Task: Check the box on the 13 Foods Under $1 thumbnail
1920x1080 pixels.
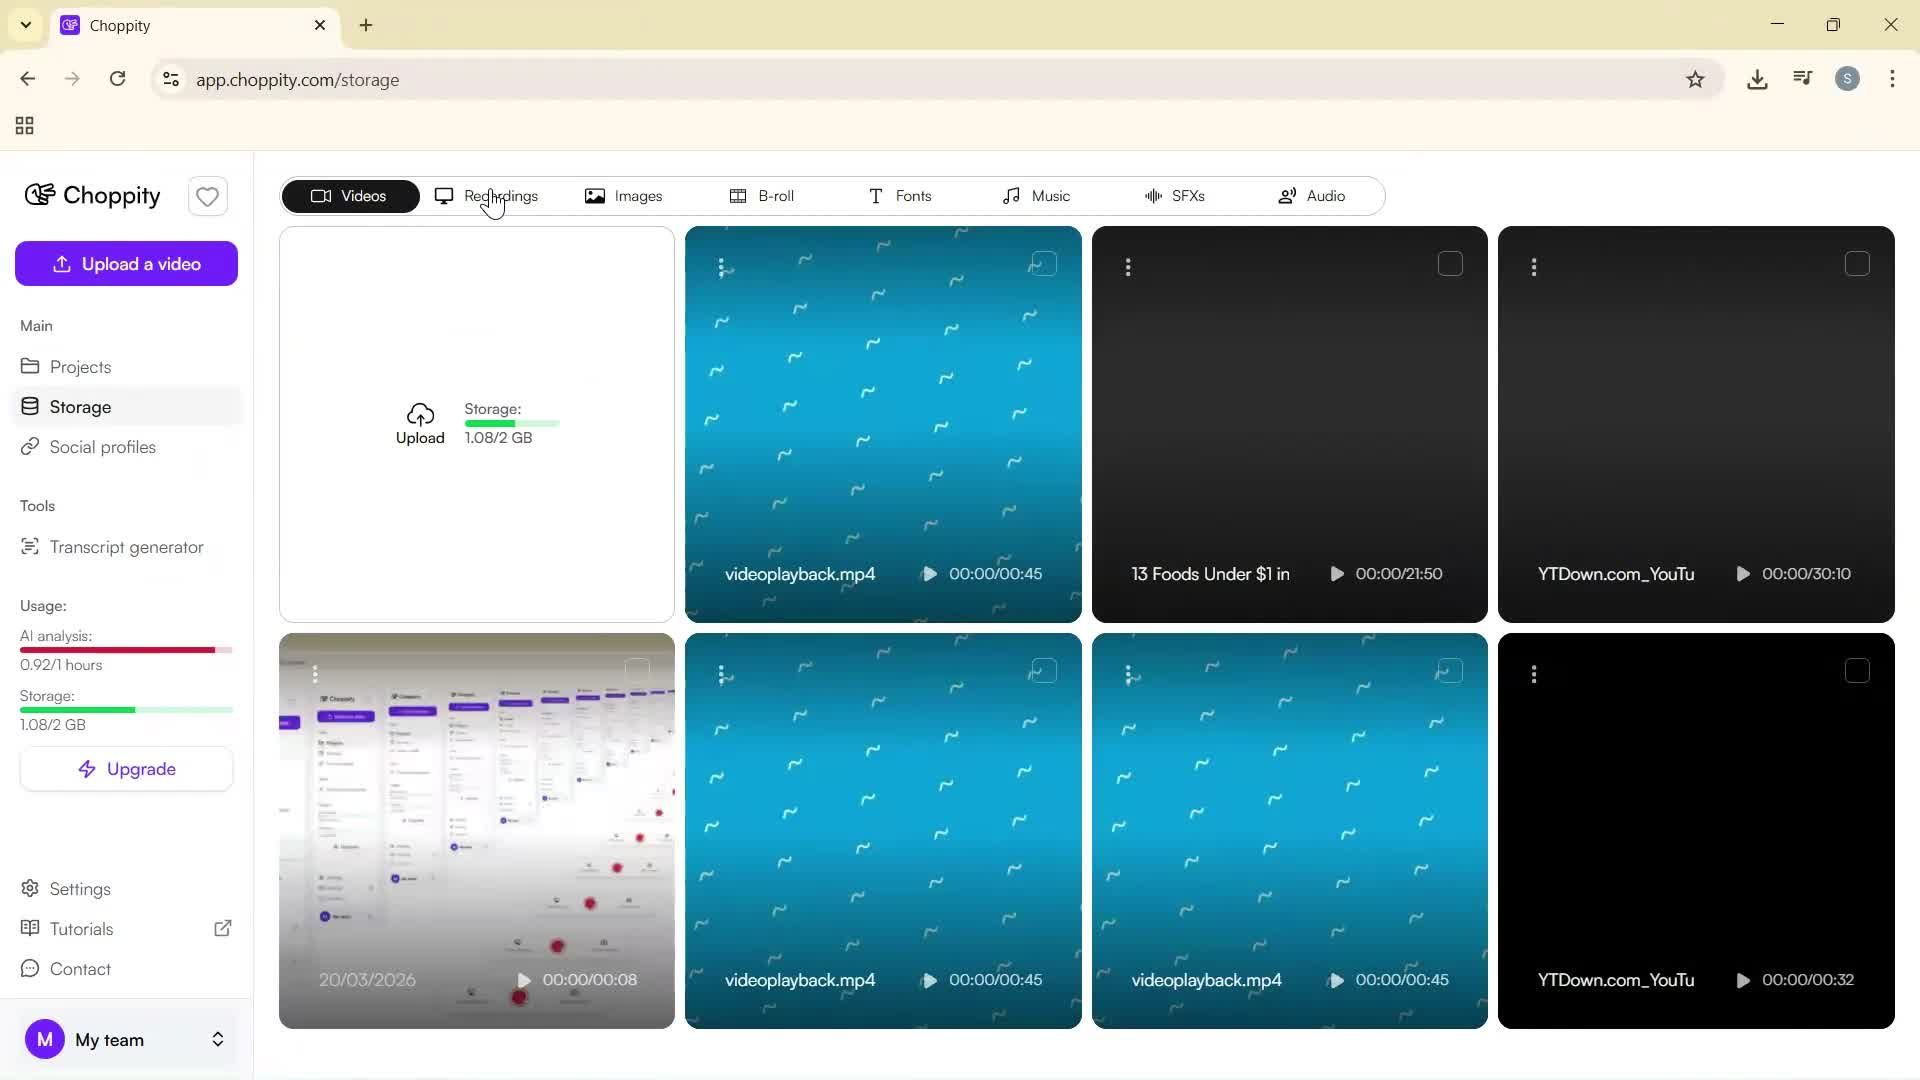Action: point(1451,263)
